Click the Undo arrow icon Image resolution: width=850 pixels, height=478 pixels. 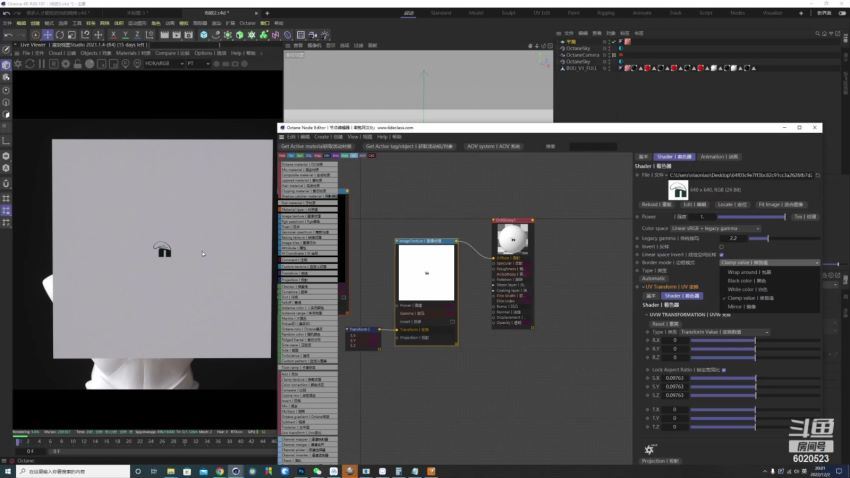point(8,35)
